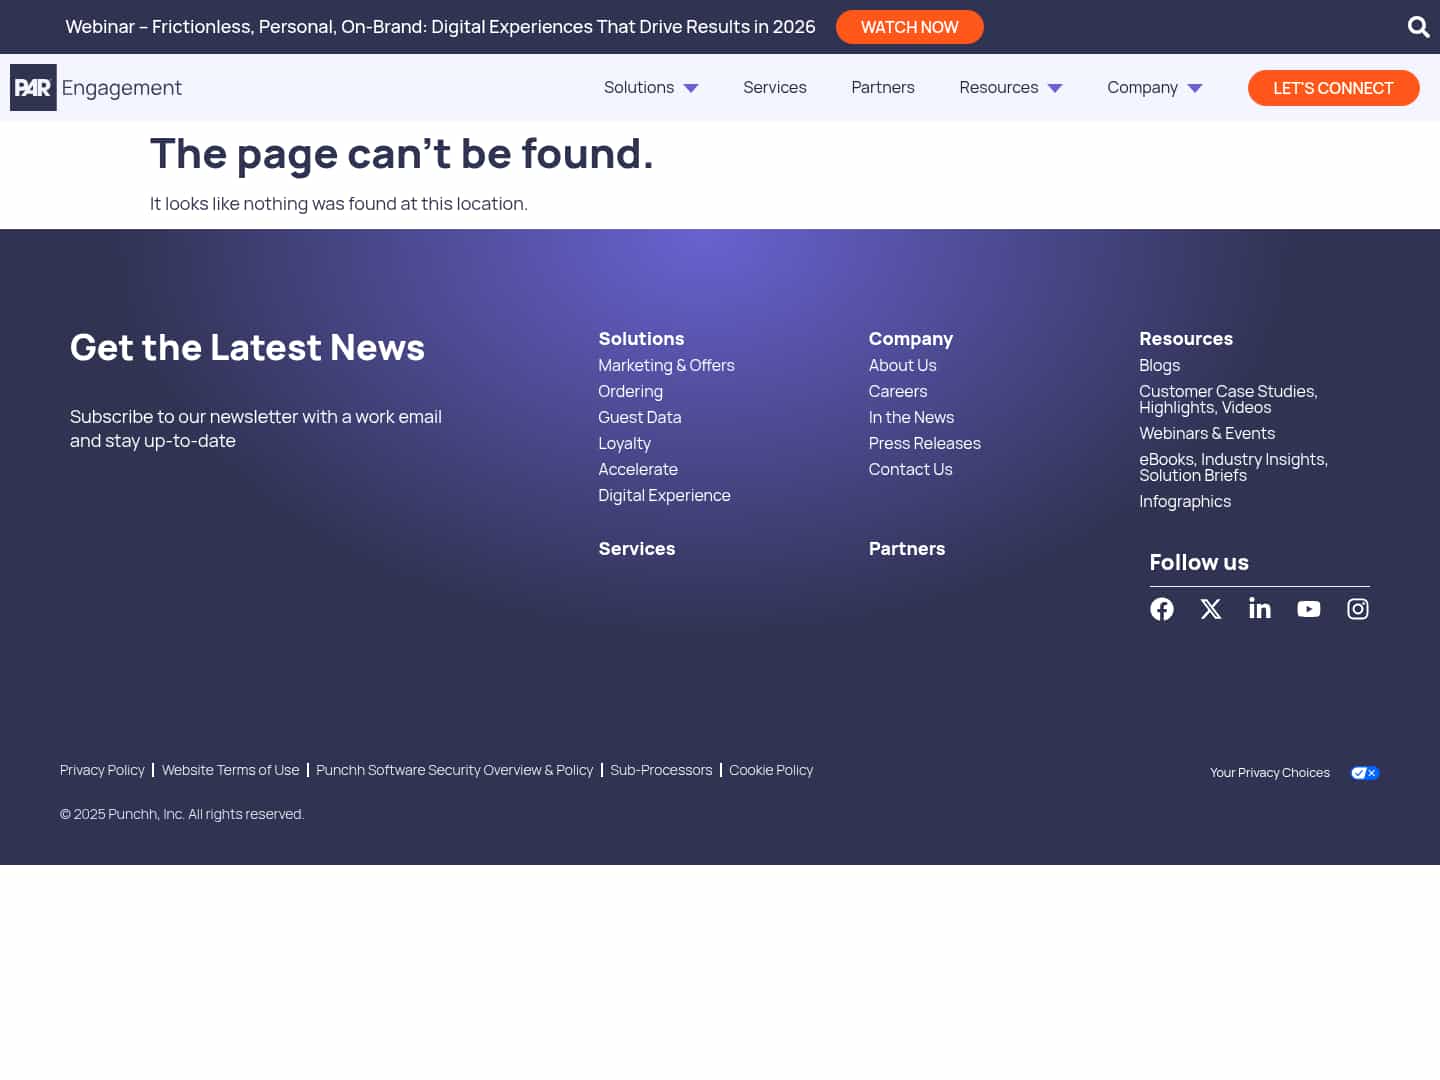Open the Facebook social icon
Image resolution: width=1440 pixels, height=1080 pixels.
(x=1161, y=609)
